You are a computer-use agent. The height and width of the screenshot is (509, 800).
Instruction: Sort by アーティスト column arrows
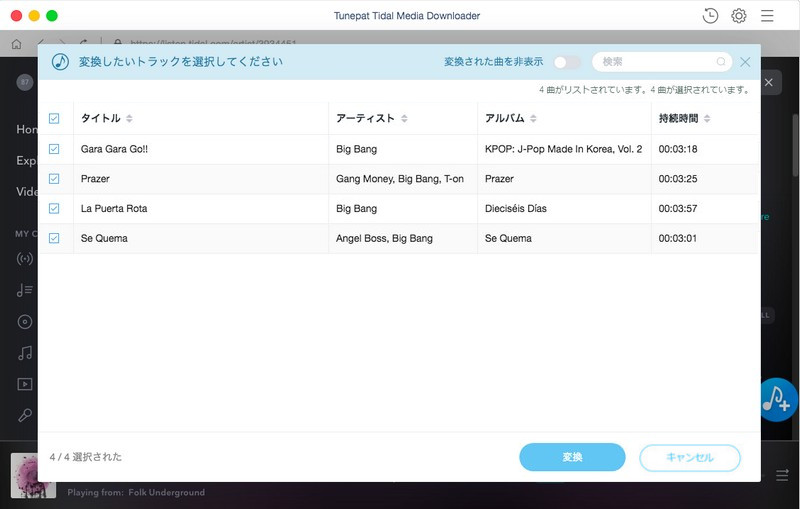(404, 118)
